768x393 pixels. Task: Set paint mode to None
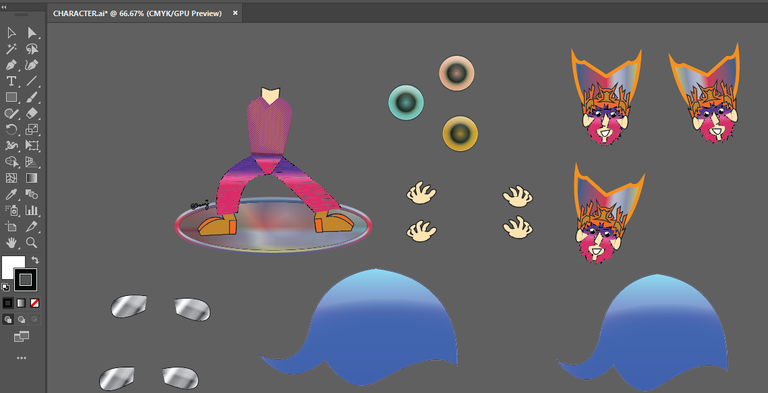34,303
